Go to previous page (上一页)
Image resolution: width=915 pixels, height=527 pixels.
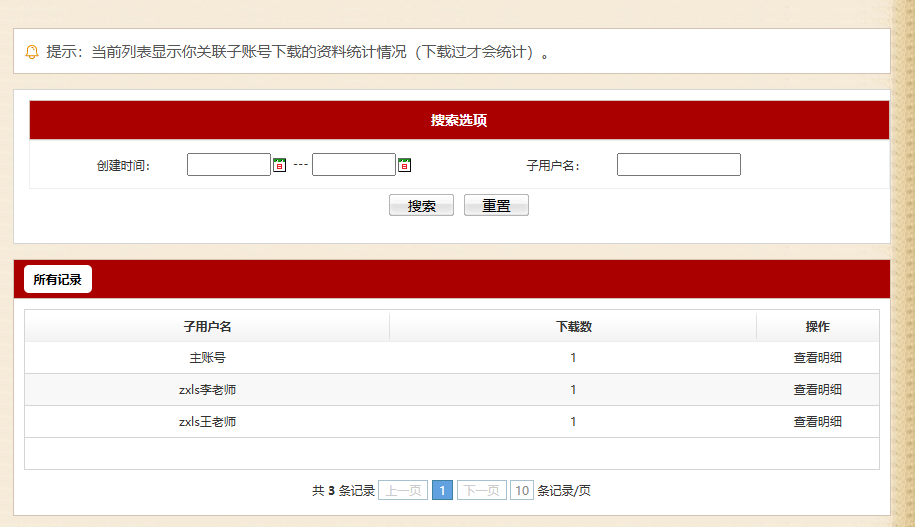[x=403, y=491]
